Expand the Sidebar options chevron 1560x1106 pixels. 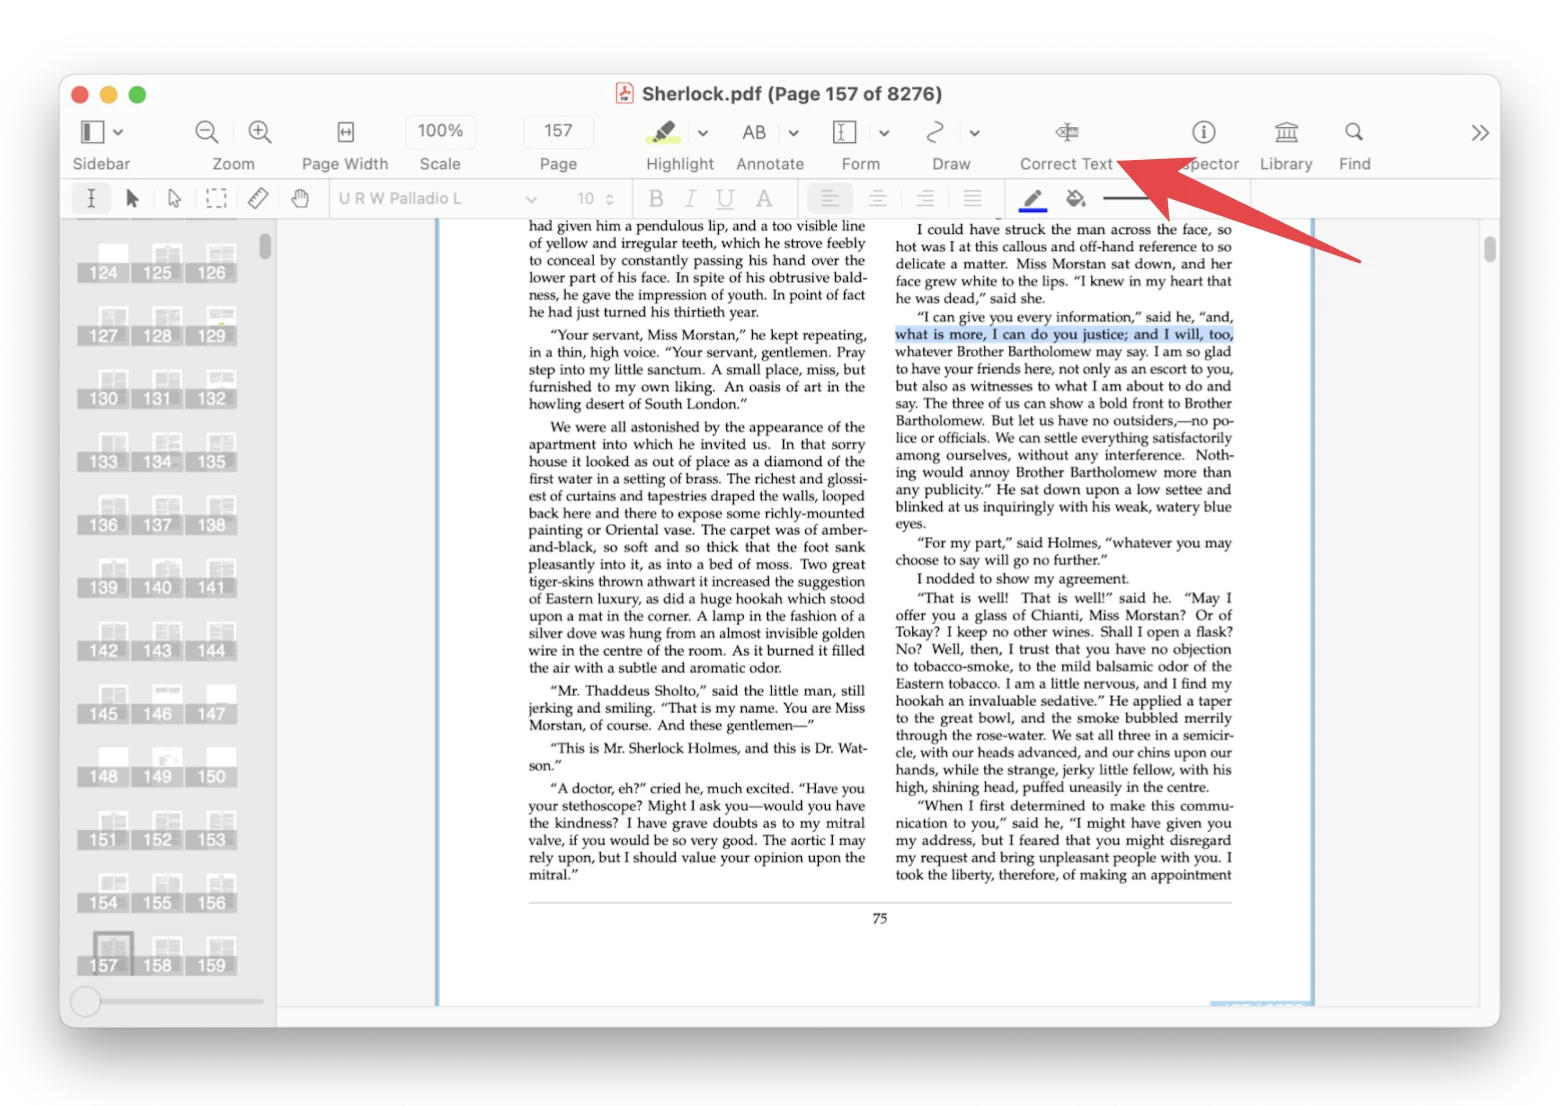coord(117,131)
